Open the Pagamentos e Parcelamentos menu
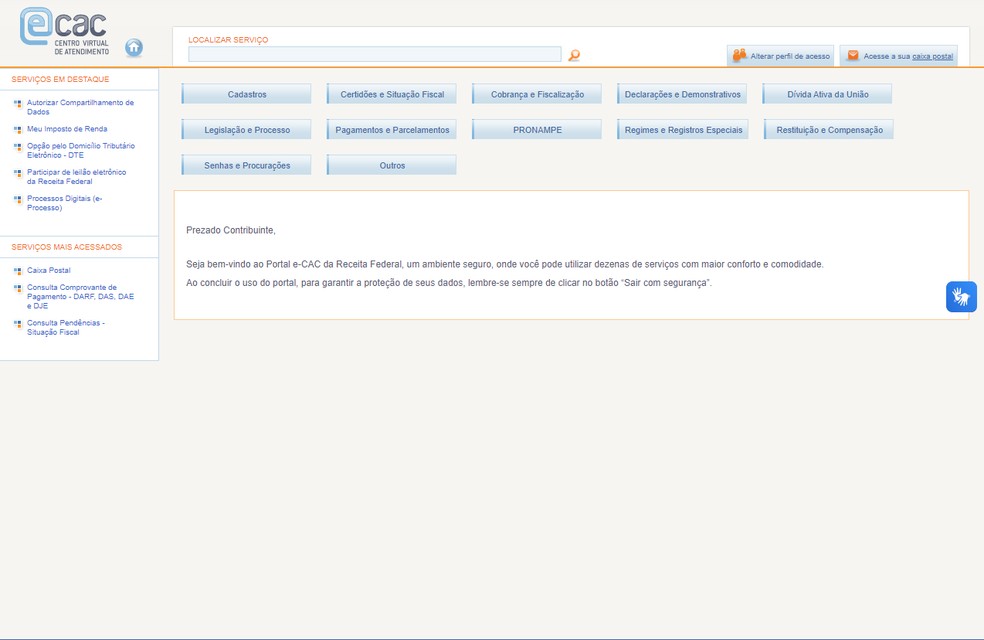Viewport: 984px width, 640px height. click(392, 130)
